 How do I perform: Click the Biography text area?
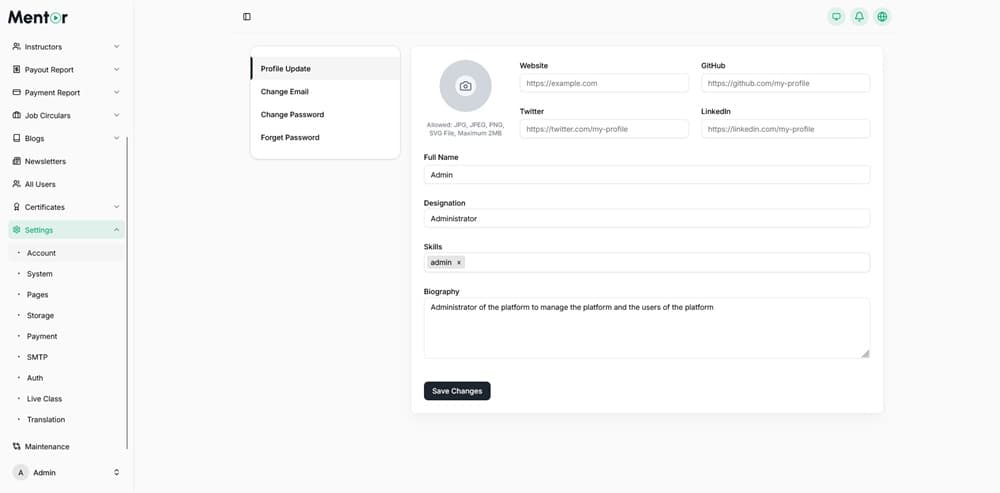[x=646, y=328]
